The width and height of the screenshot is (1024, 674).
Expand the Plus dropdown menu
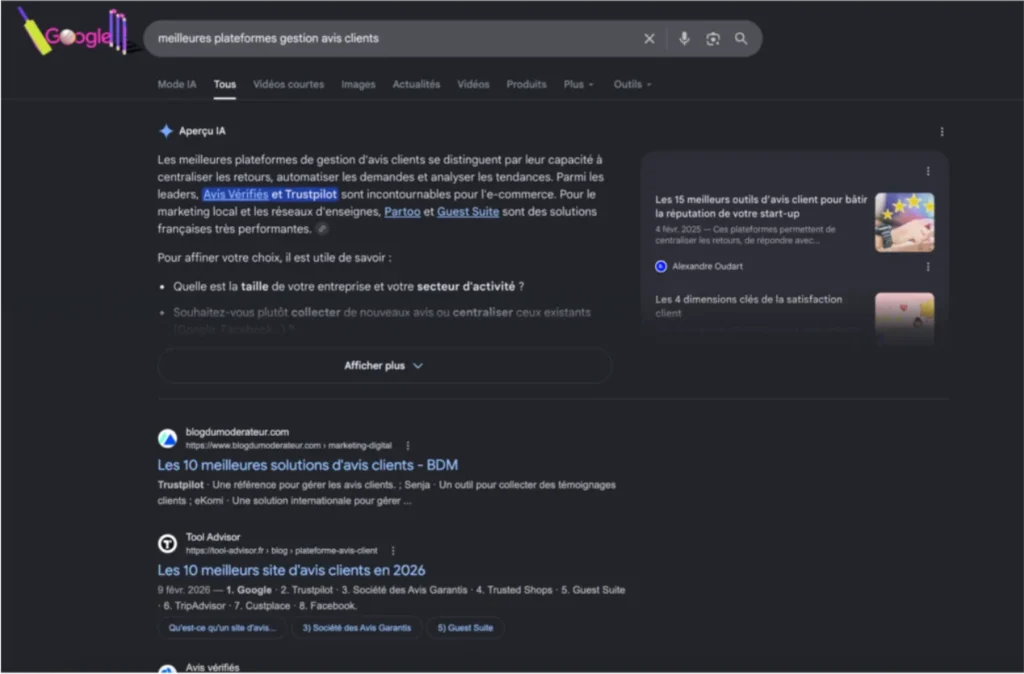(579, 84)
